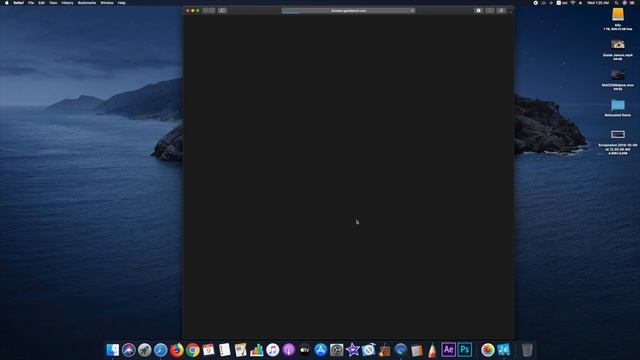This screenshot has height=360, width=640.
Task: Open the Edit menu
Action: coord(41,3)
